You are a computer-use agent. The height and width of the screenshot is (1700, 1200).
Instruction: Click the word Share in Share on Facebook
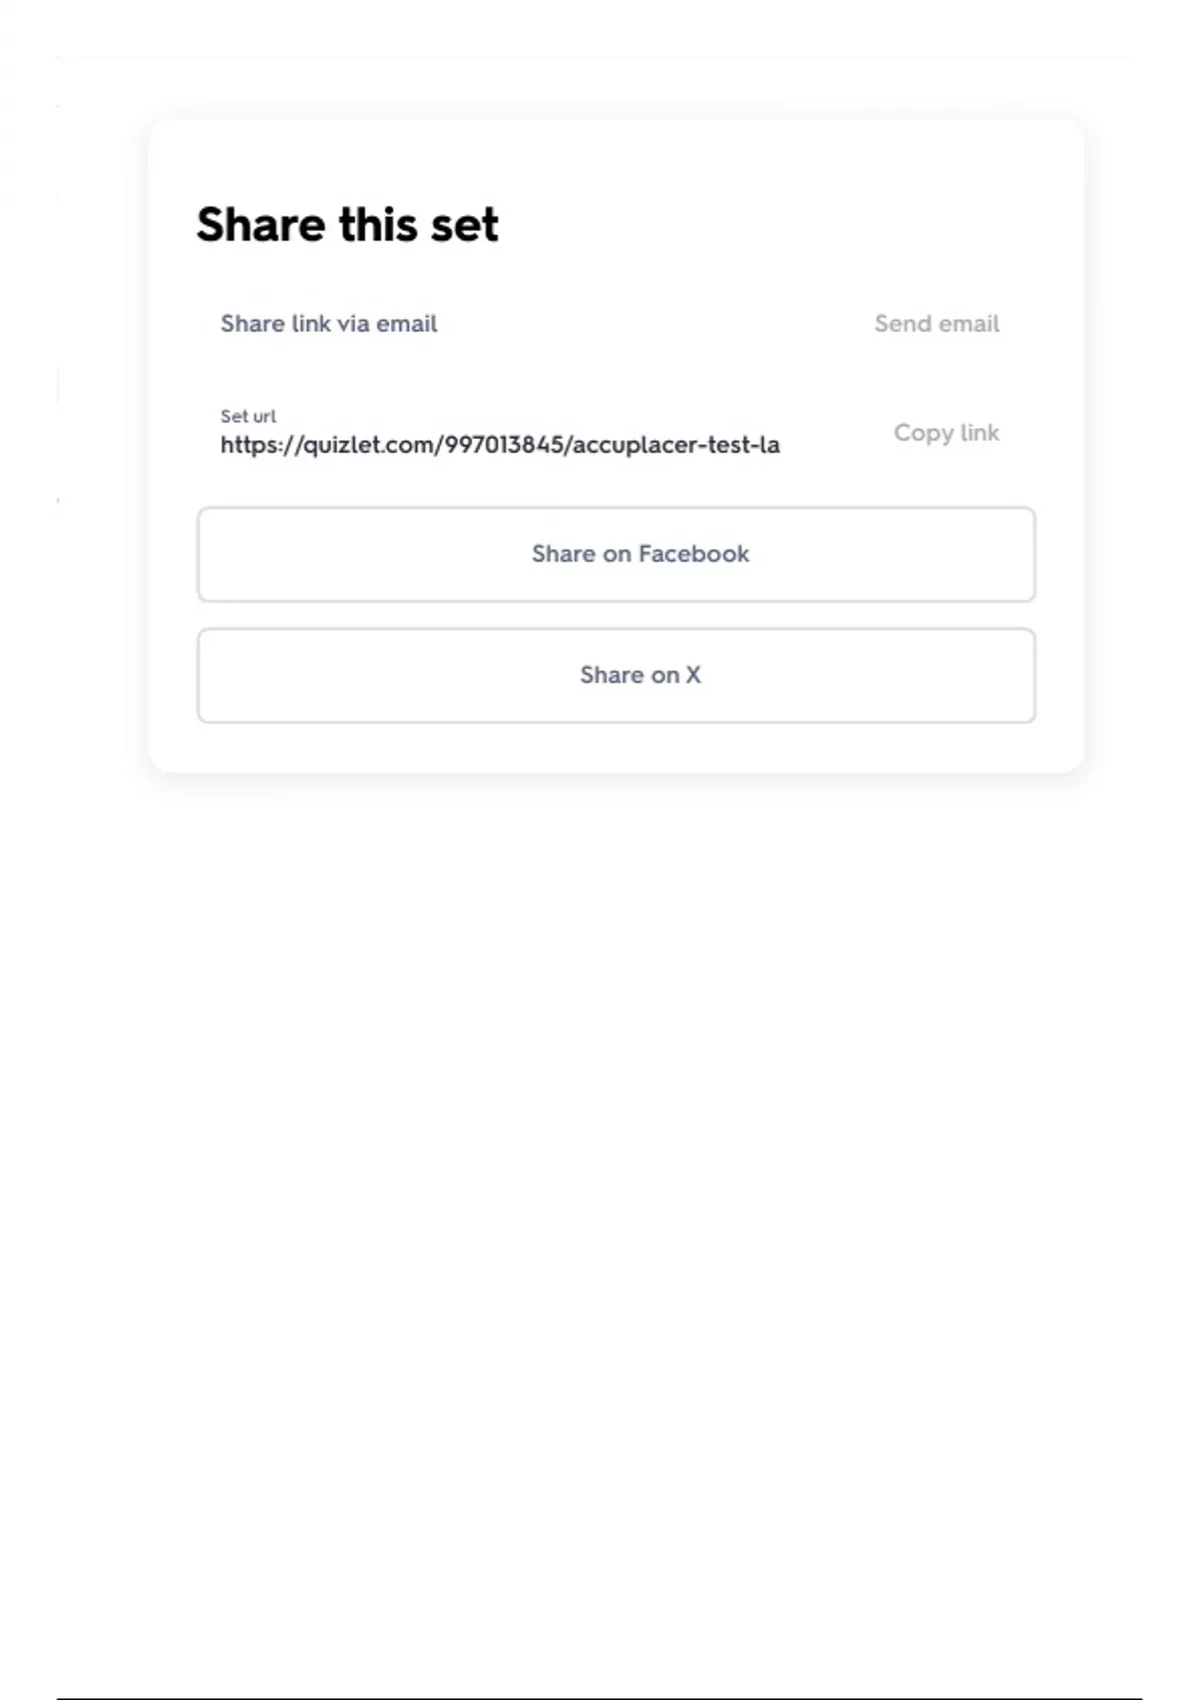[563, 554]
